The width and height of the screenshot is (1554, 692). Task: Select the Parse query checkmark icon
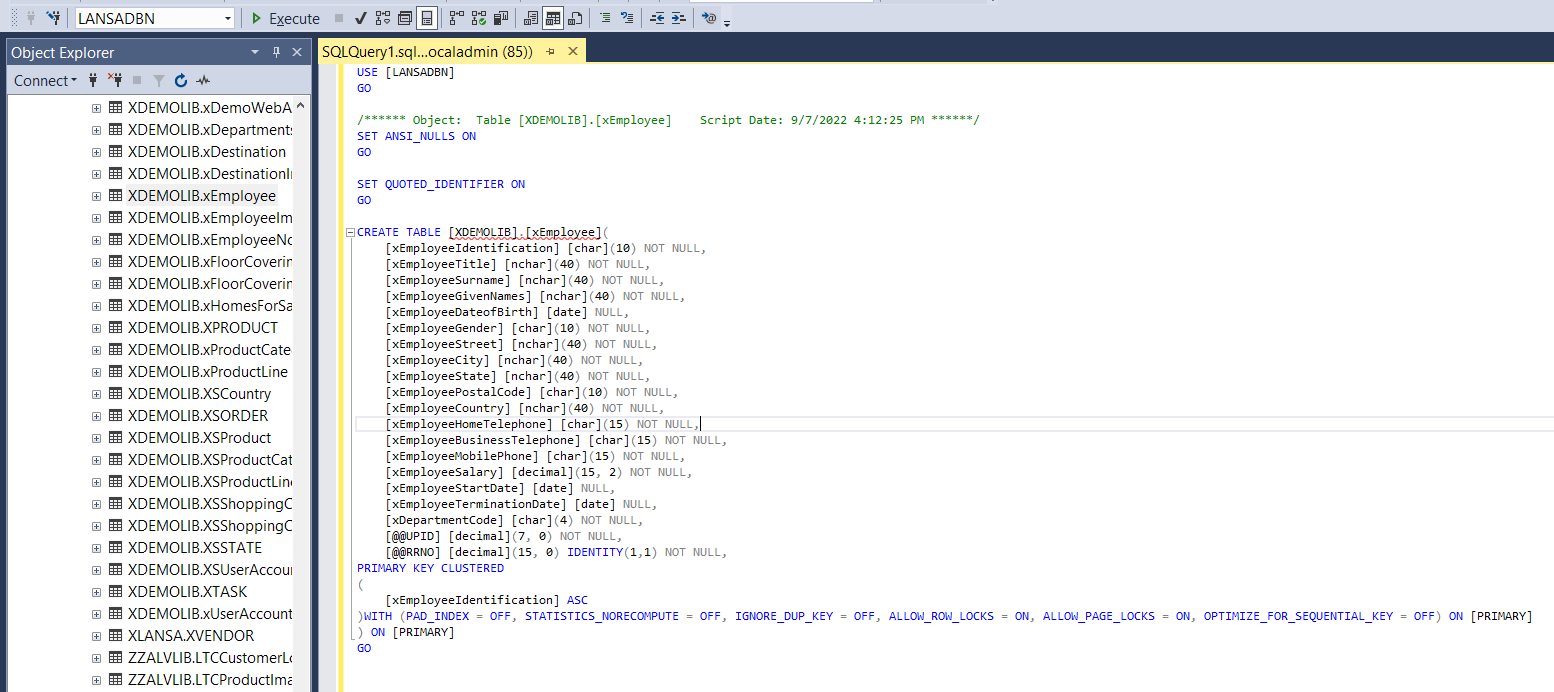click(x=360, y=17)
